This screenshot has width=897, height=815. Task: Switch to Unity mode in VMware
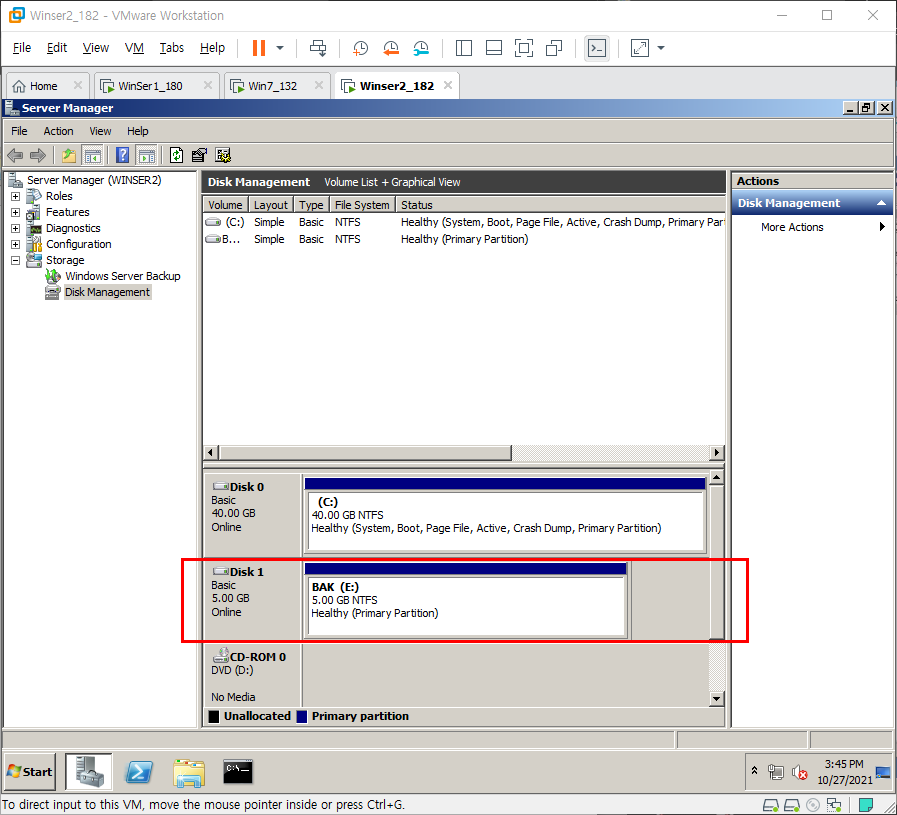pos(554,48)
